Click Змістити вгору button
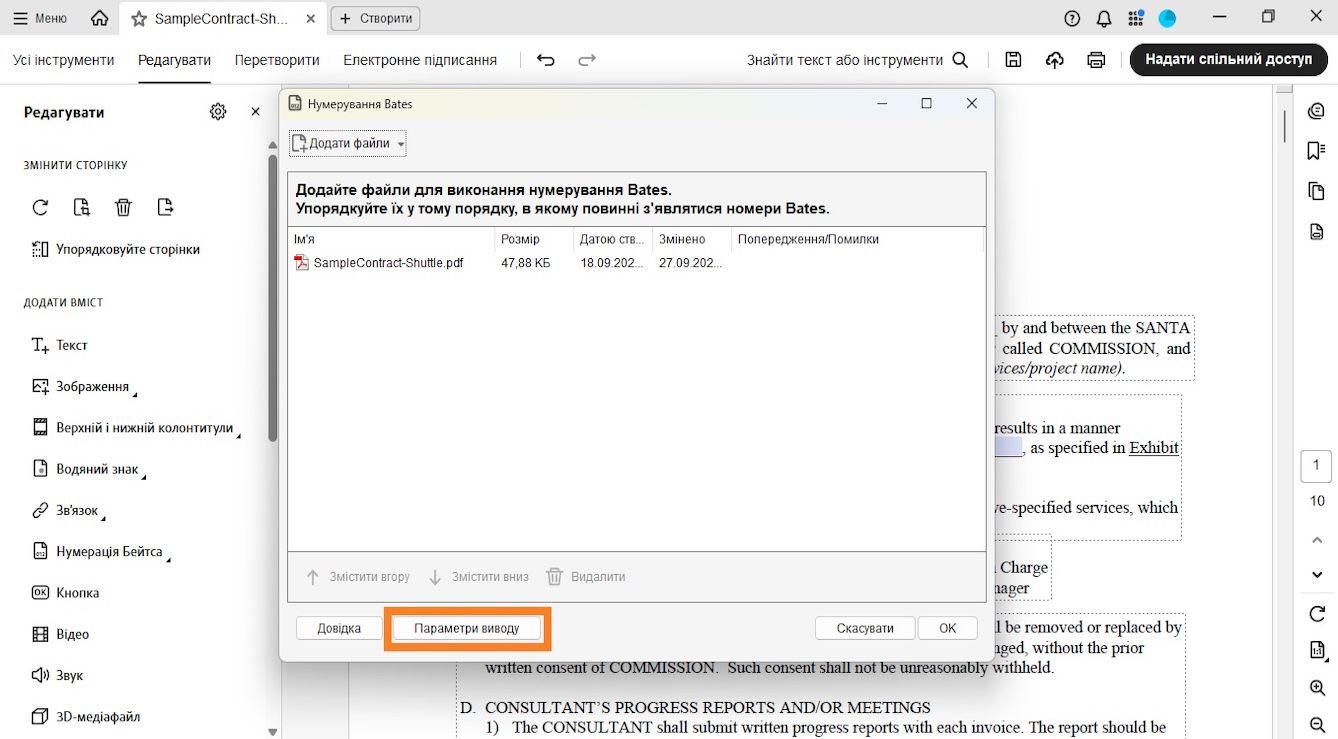1338x739 pixels. pos(357,577)
